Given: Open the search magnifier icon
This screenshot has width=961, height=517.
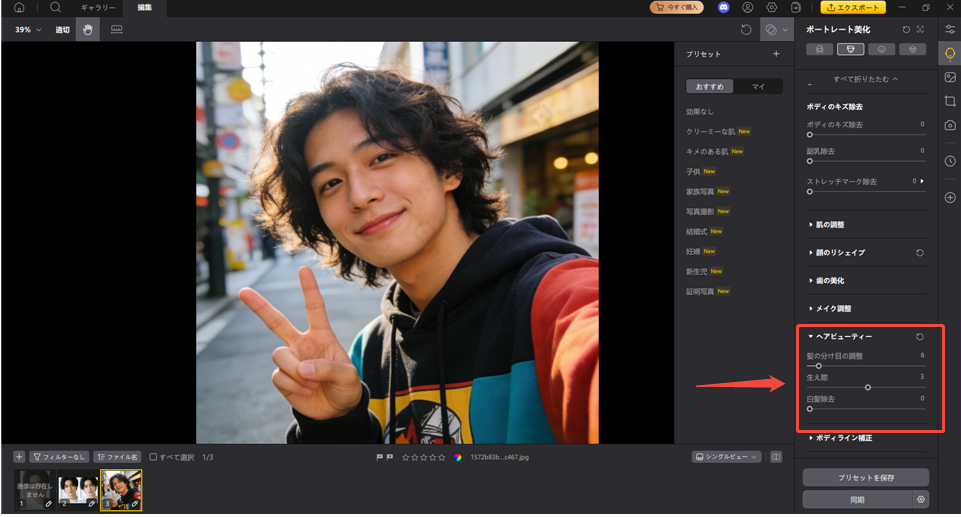Looking at the screenshot, I should coord(55,7).
